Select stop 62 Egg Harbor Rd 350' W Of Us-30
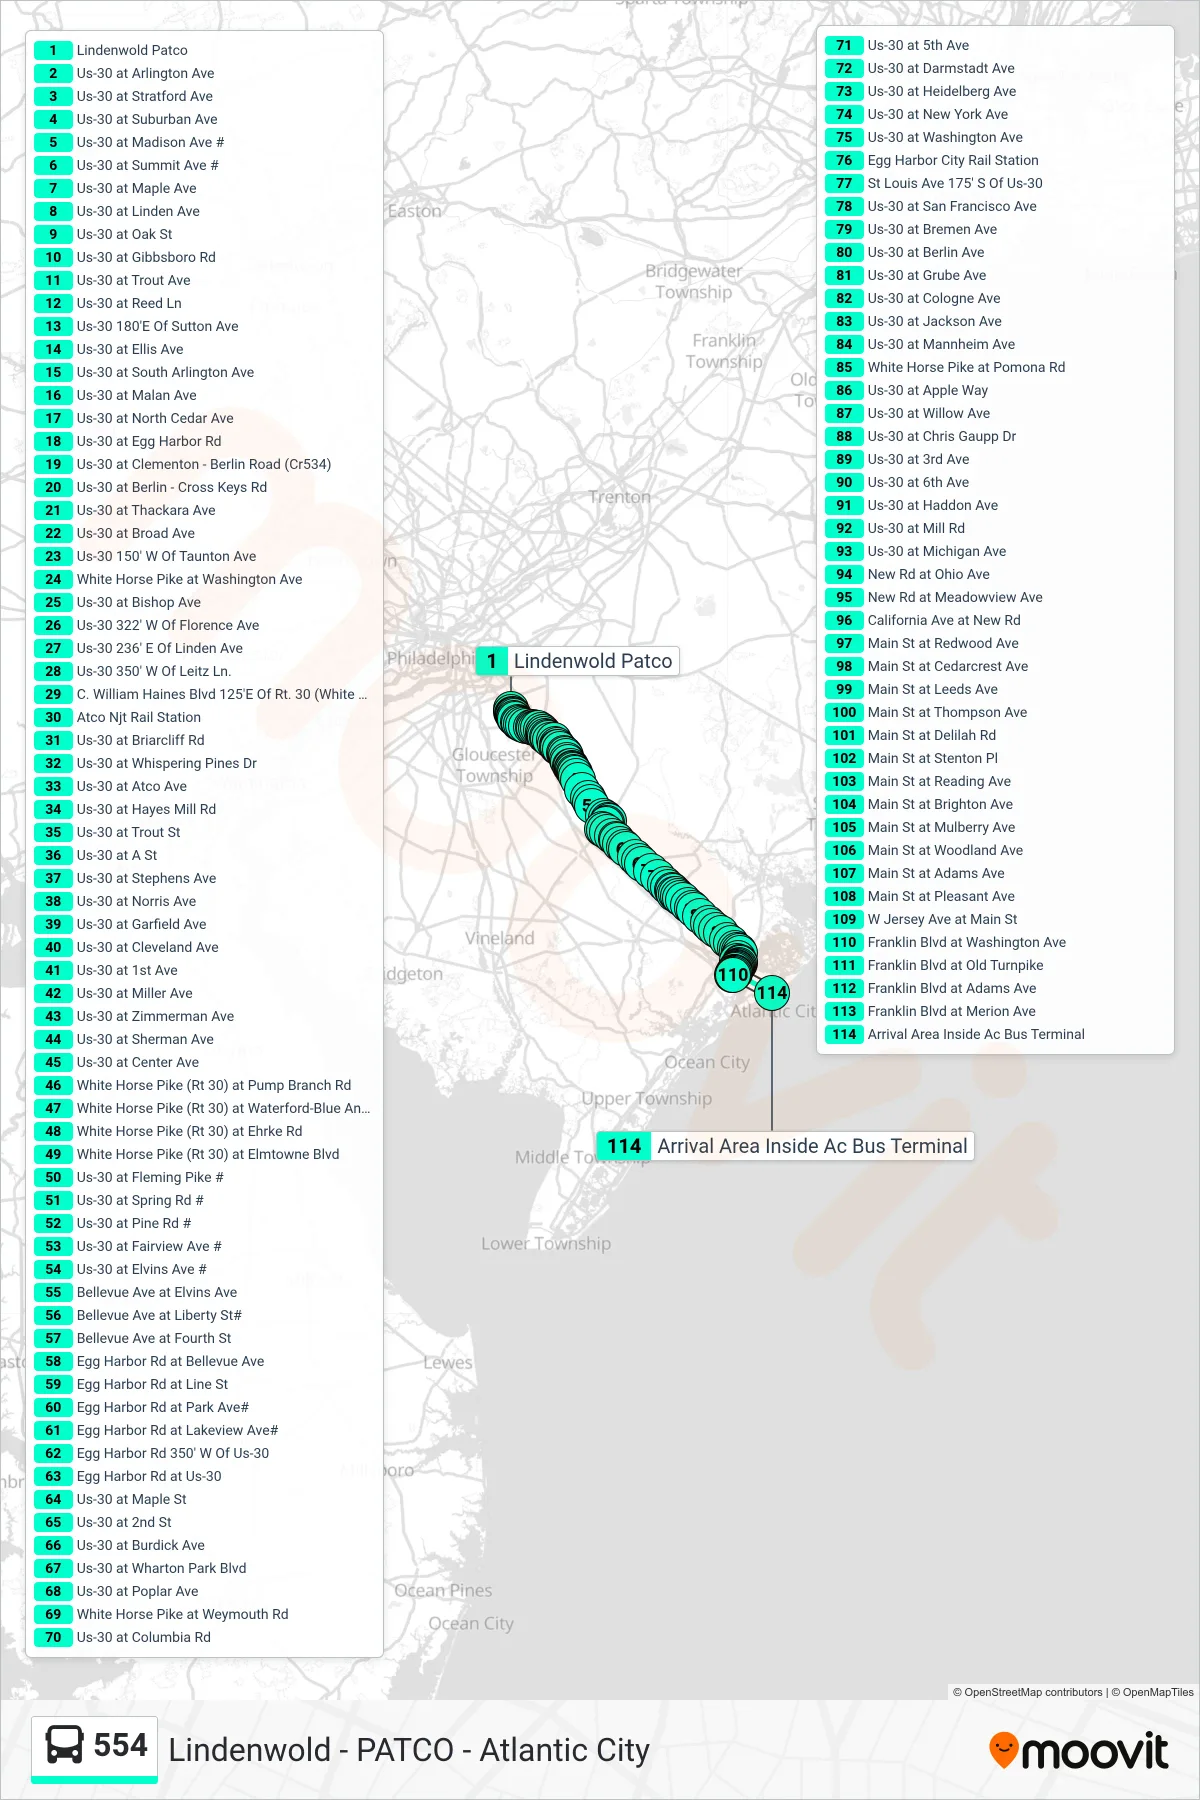 pyautogui.click(x=152, y=1453)
